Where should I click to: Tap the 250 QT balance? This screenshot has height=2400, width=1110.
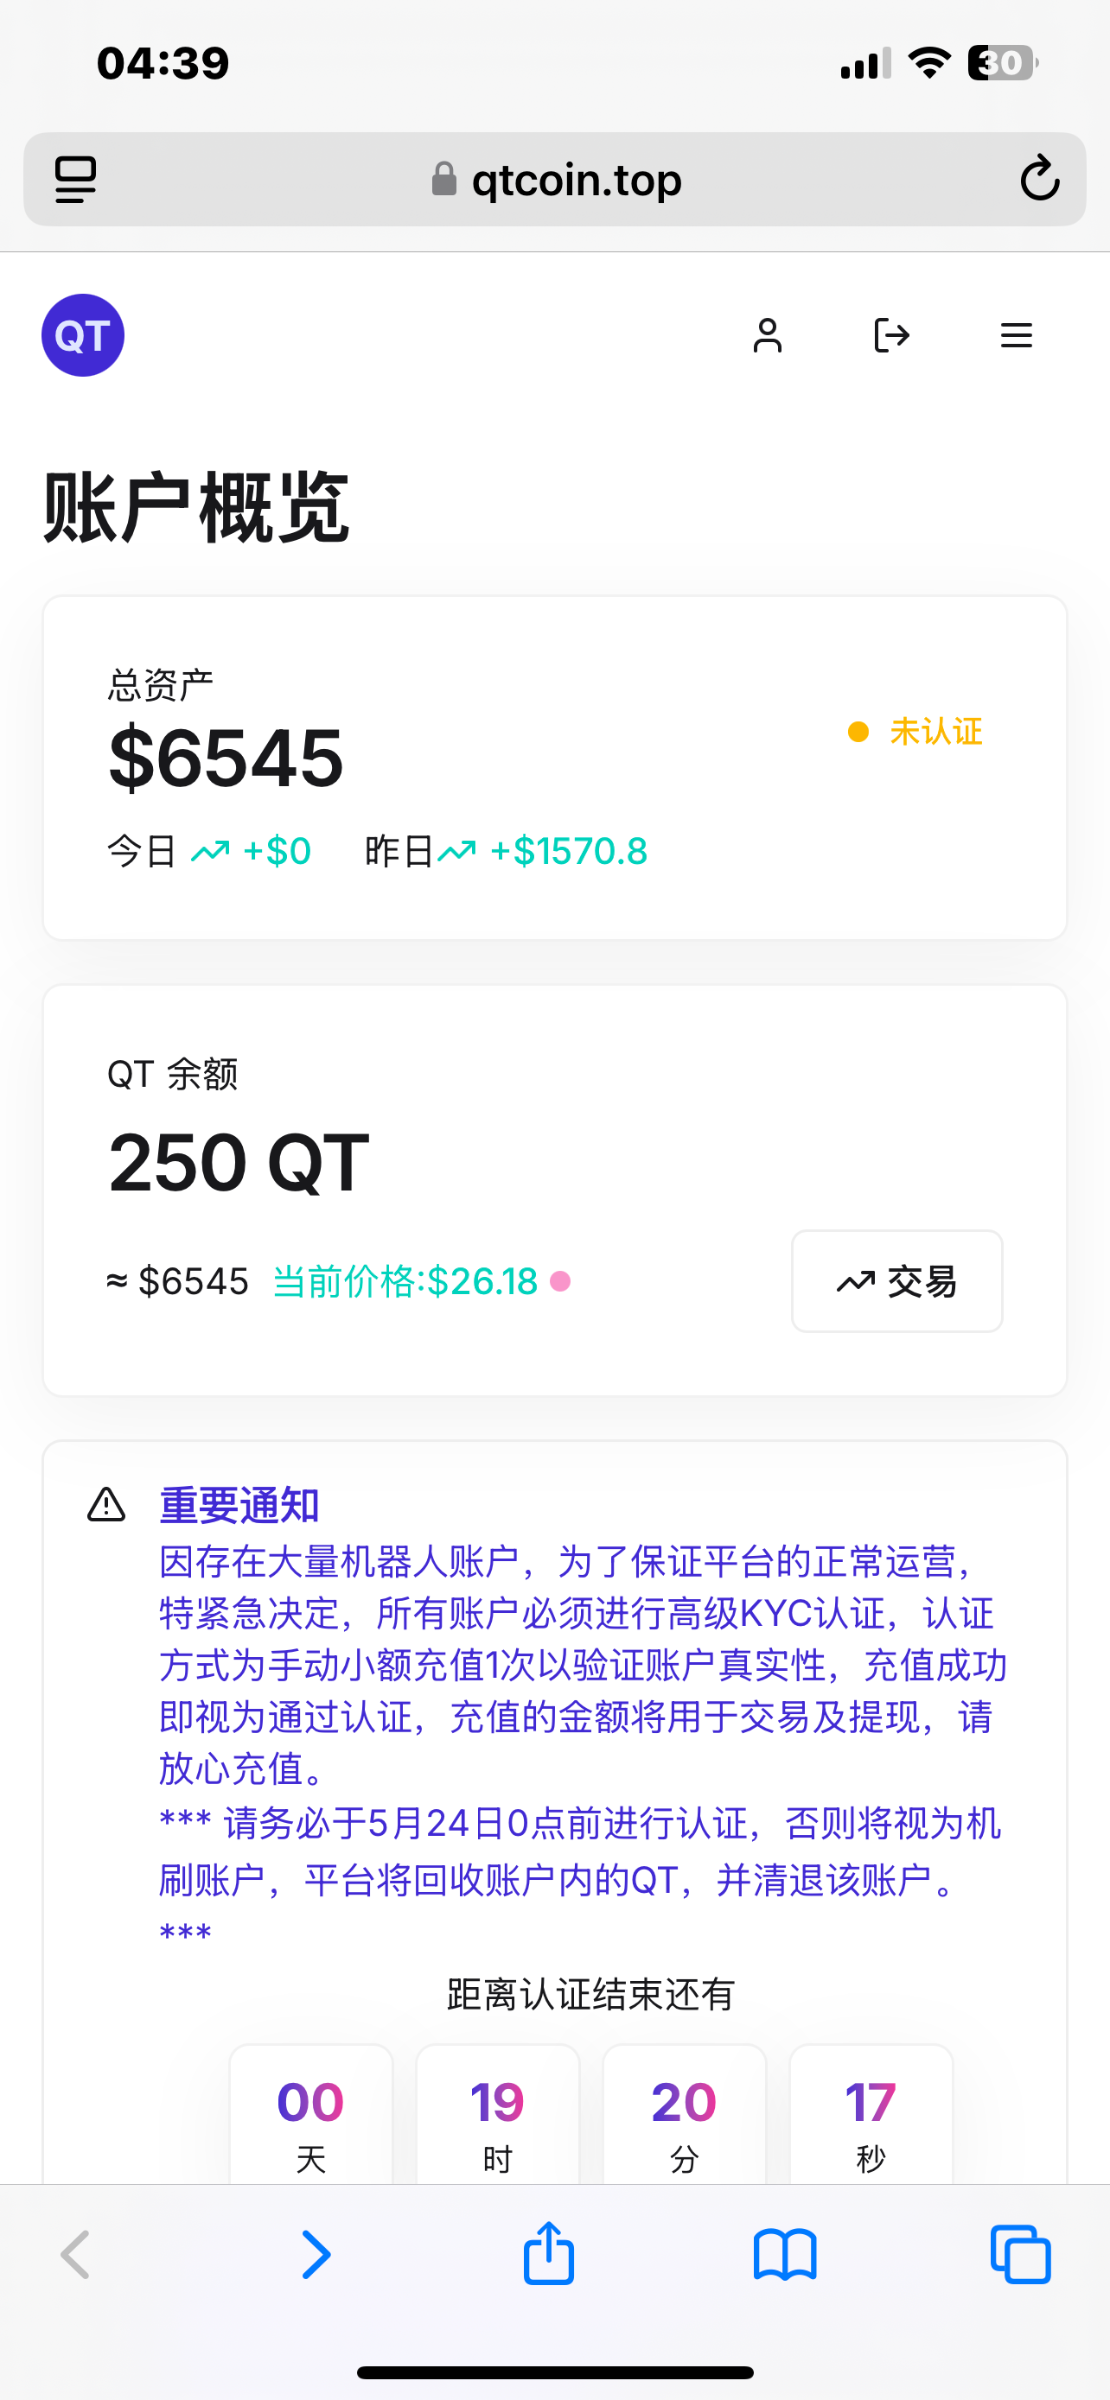[239, 1163]
